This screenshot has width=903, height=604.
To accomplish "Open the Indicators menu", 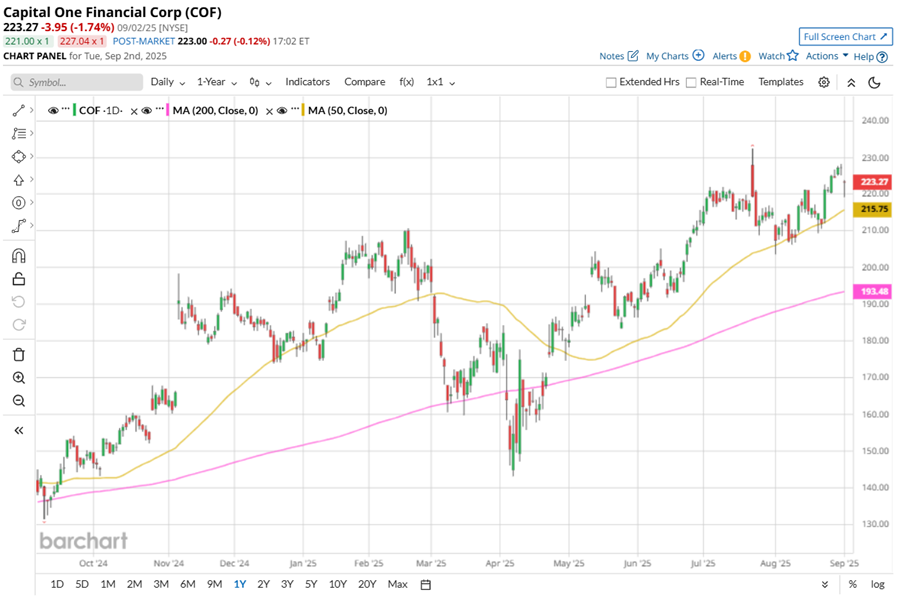I will pyautogui.click(x=308, y=82).
